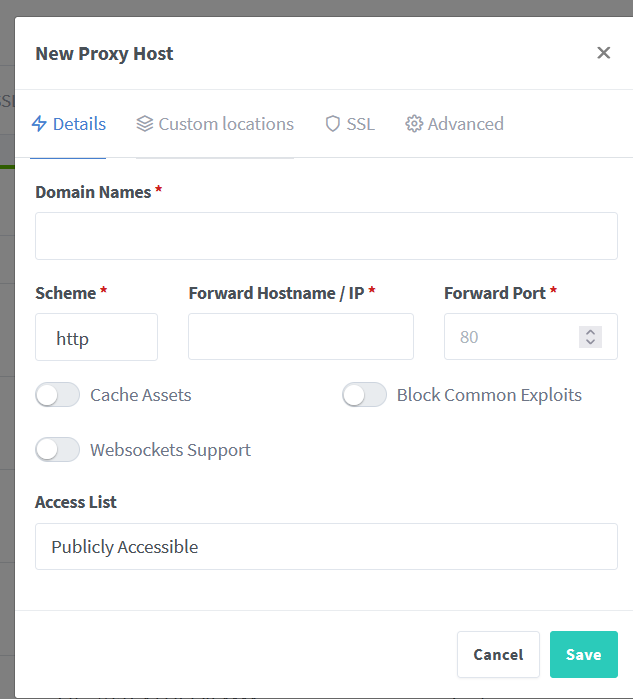Click the Forward Hostname / IP field
Image resolution: width=633 pixels, height=699 pixels.
tap(300, 337)
